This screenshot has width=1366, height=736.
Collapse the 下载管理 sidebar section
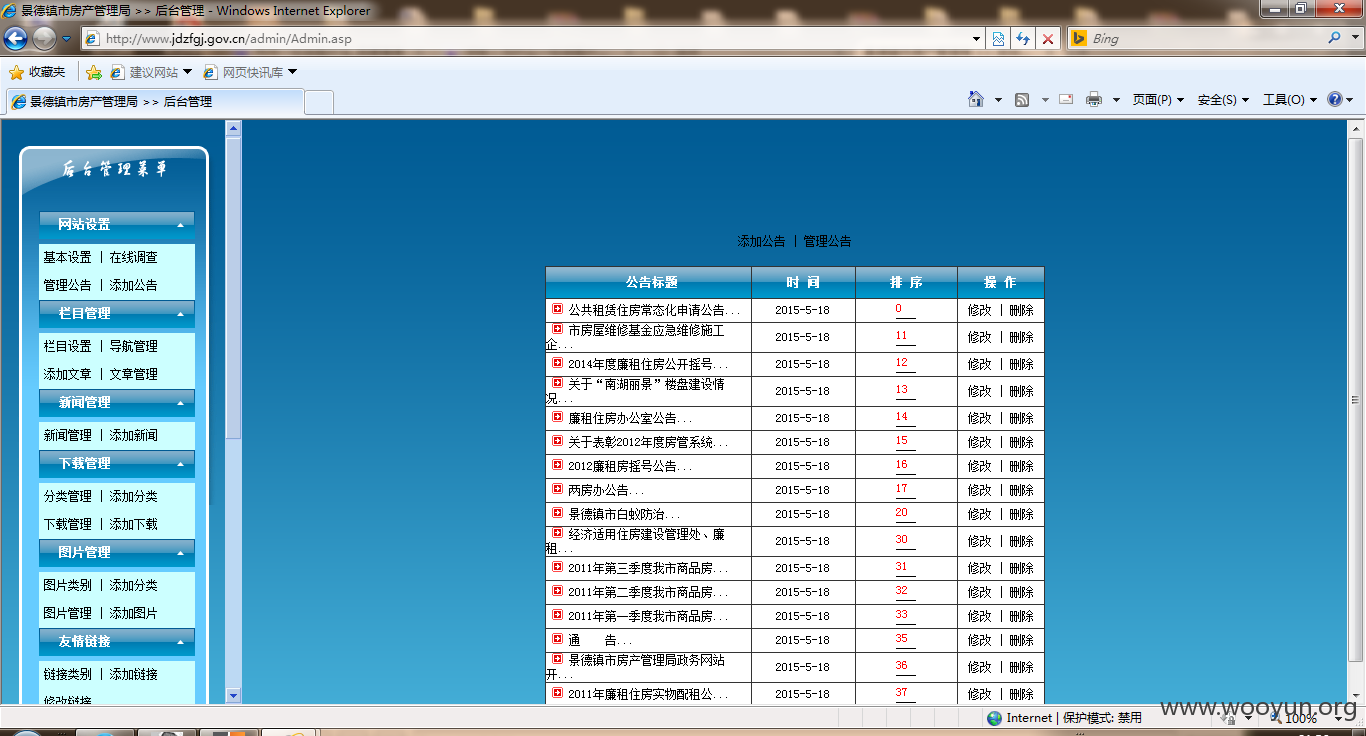coord(117,463)
